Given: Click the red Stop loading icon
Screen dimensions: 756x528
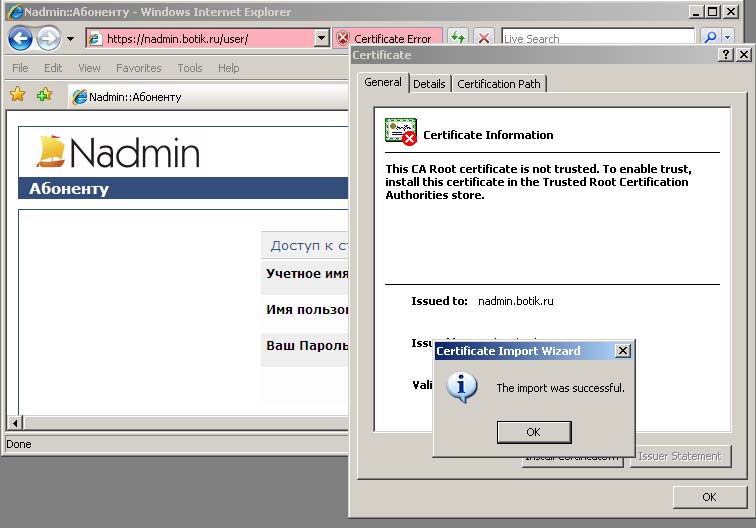Looking at the screenshot, I should [484, 38].
